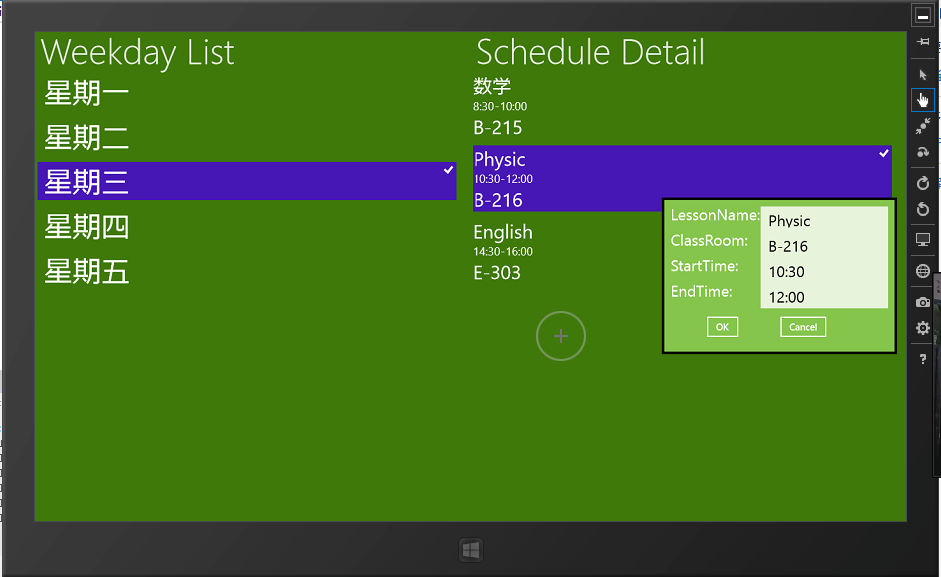Click the E-303 classroom text

(x=497, y=273)
